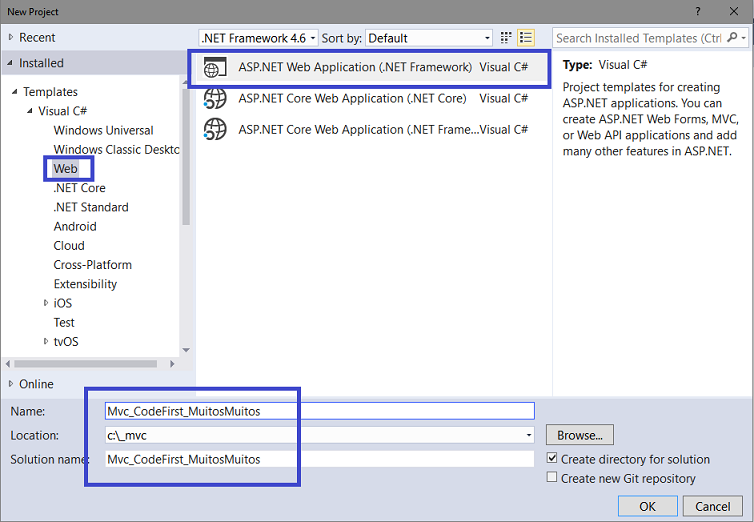Image resolution: width=754 pixels, height=522 pixels.
Task: Select the Web category
Action: coord(65,169)
